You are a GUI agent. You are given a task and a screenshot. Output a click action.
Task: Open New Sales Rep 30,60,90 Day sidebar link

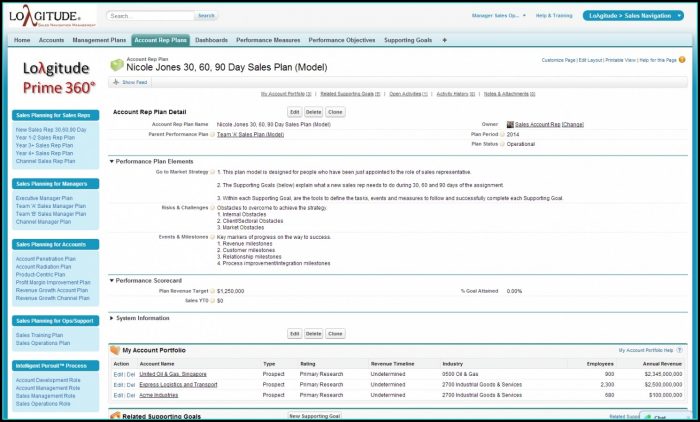tap(51, 130)
